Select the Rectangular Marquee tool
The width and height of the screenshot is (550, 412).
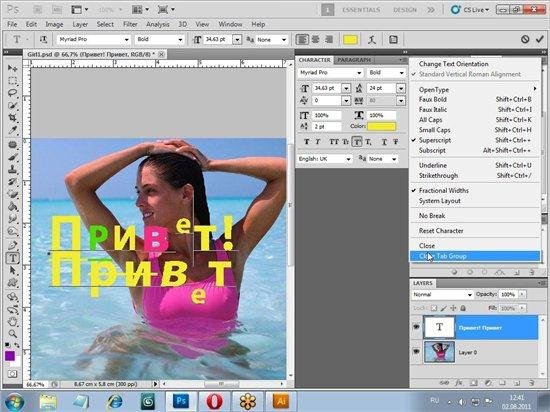13,81
